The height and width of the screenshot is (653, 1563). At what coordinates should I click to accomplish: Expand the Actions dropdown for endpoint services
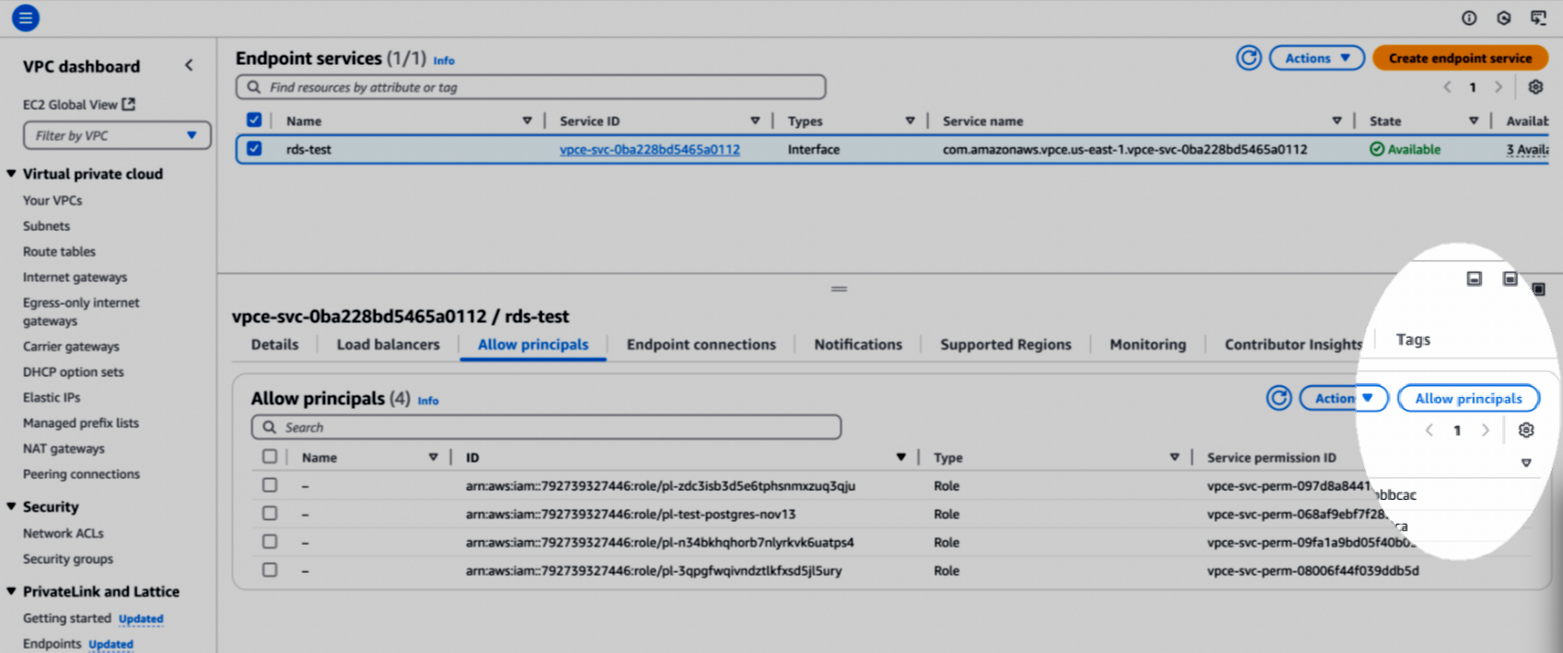tap(1317, 58)
